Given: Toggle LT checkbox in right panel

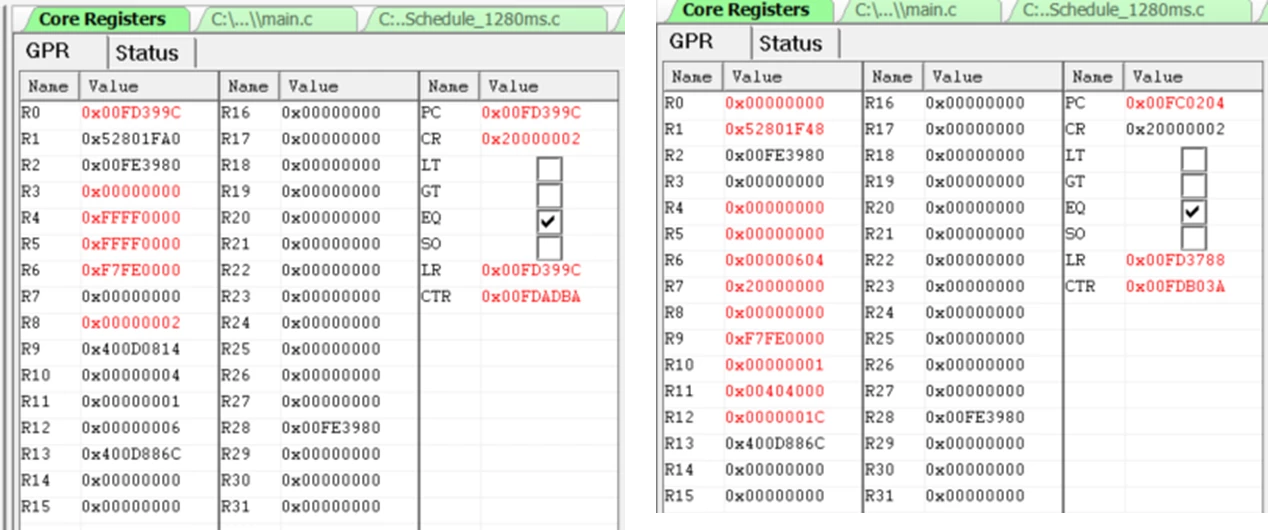Looking at the screenshot, I should tap(1193, 158).
